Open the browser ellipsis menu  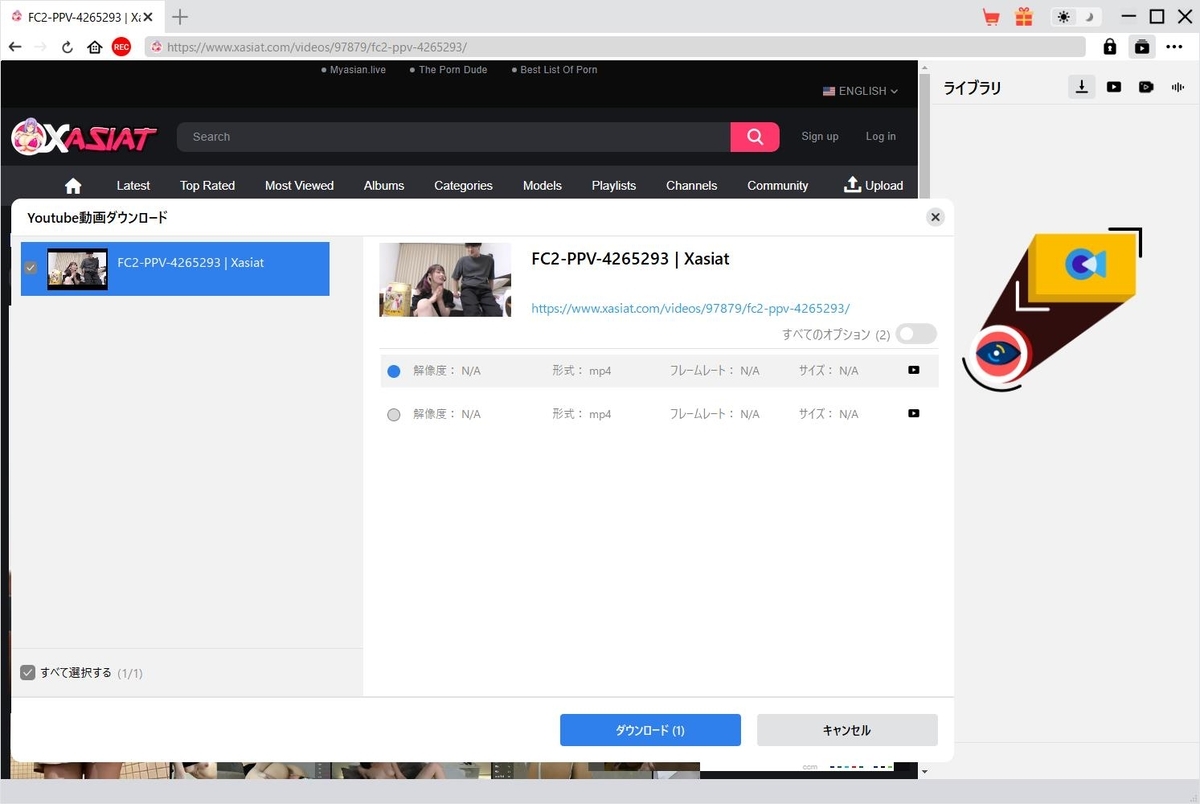pyautogui.click(x=1175, y=46)
